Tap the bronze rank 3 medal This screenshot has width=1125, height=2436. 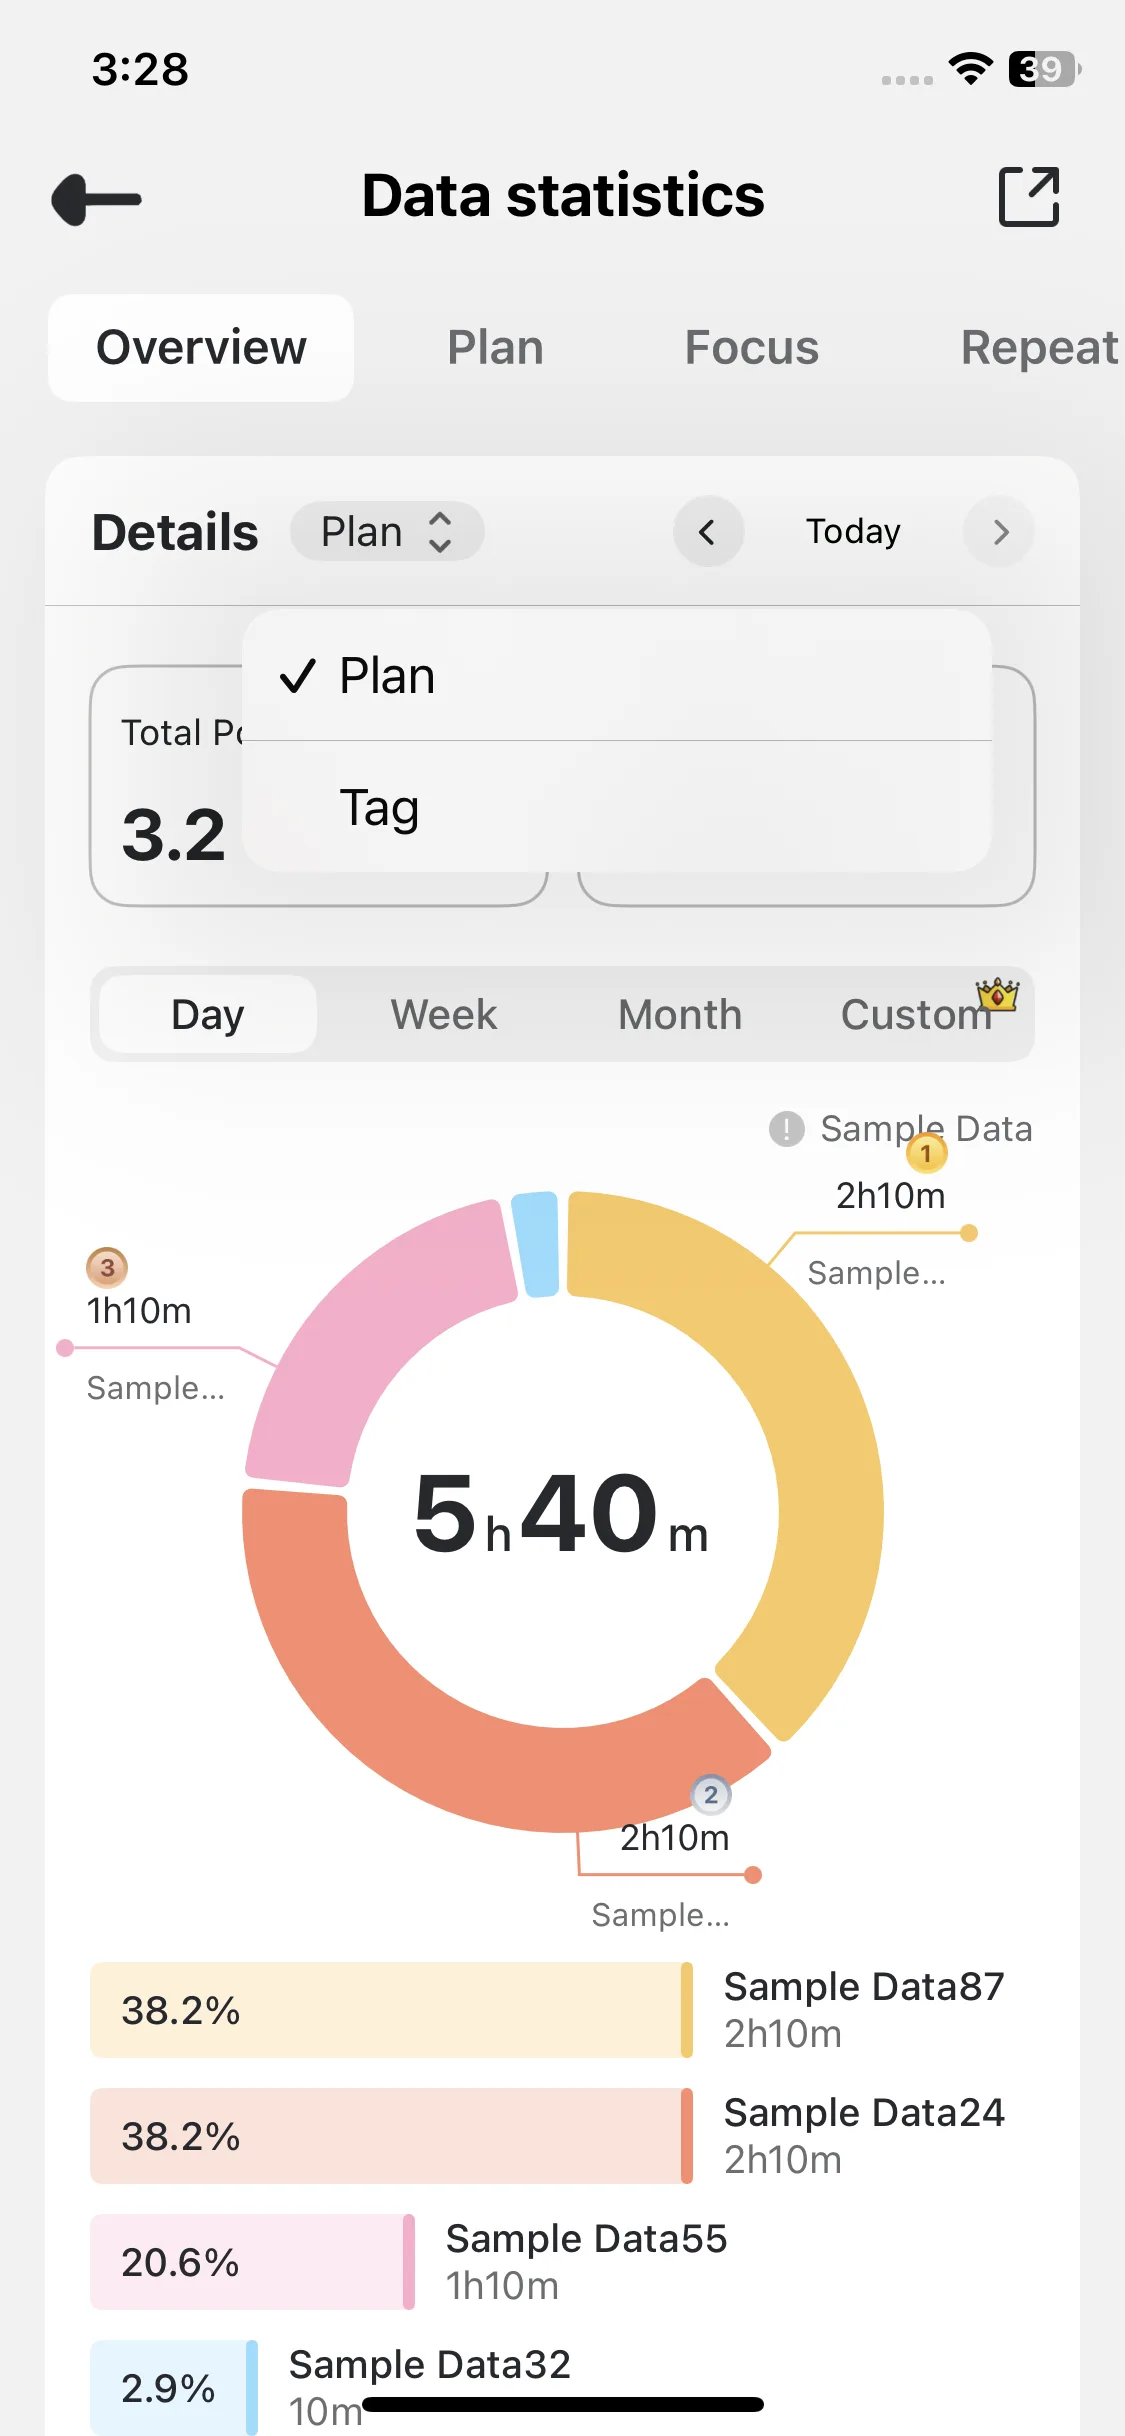pyautogui.click(x=107, y=1268)
